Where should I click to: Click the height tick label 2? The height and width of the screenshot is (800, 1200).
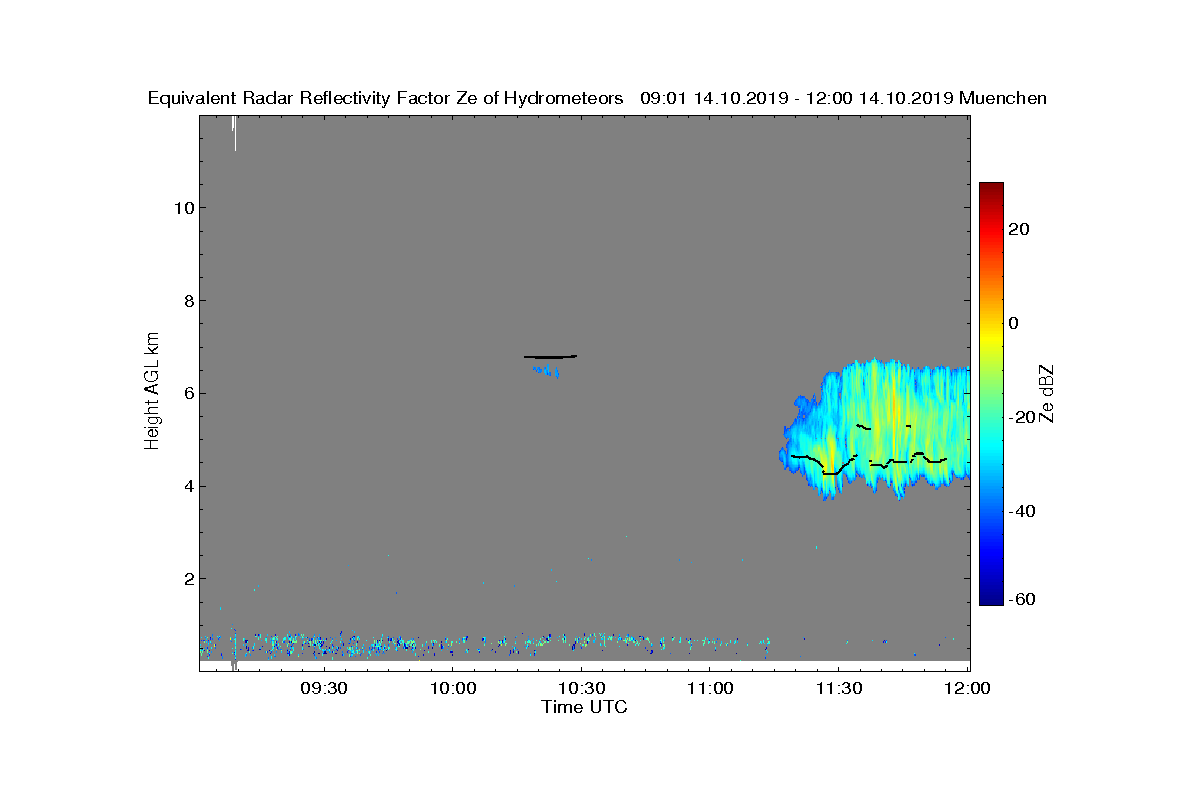187,579
